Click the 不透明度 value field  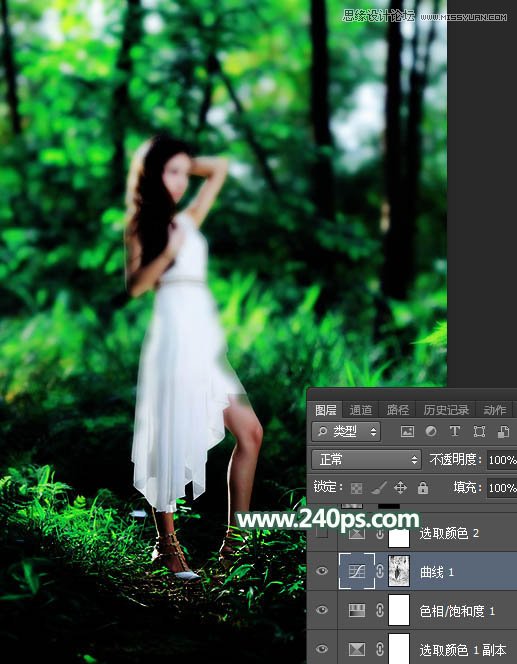(x=502, y=460)
